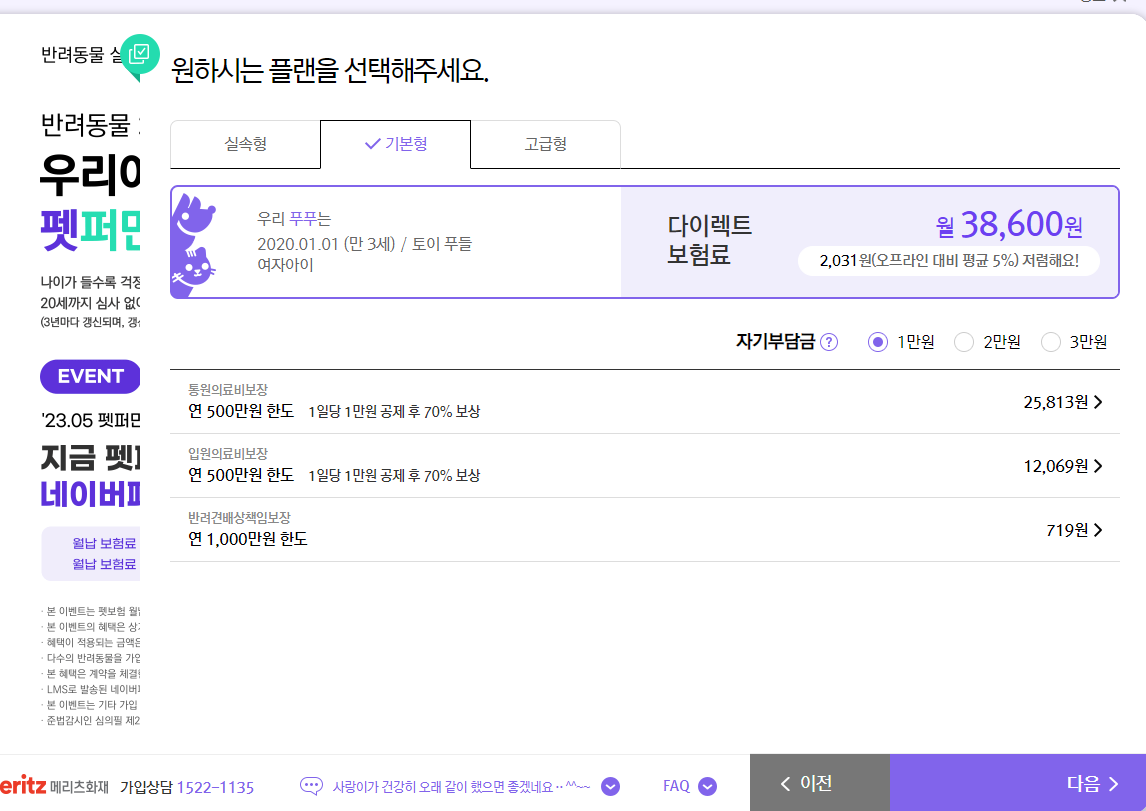The width and height of the screenshot is (1146, 811).
Task: Click the pet name 푸푸 text
Action: click(x=303, y=218)
